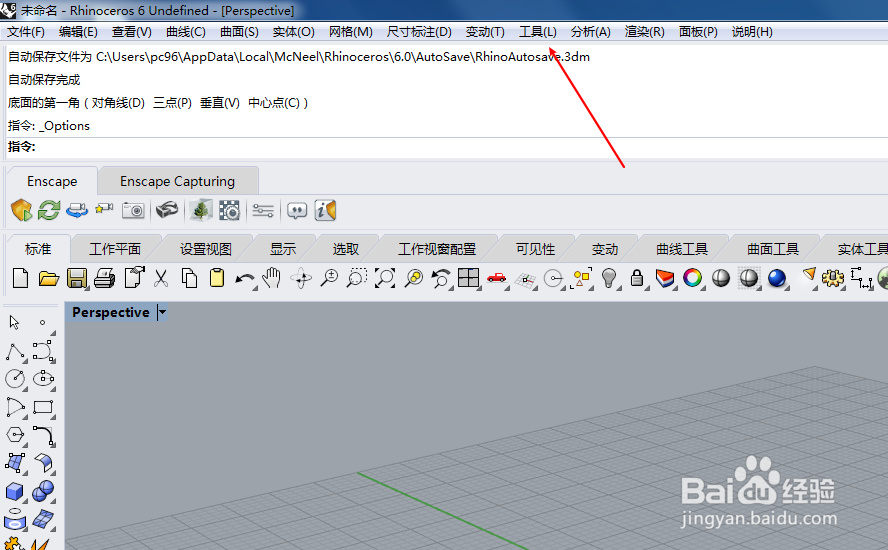
Task: Select the Circle tool in left sidebar
Action: tap(15, 379)
